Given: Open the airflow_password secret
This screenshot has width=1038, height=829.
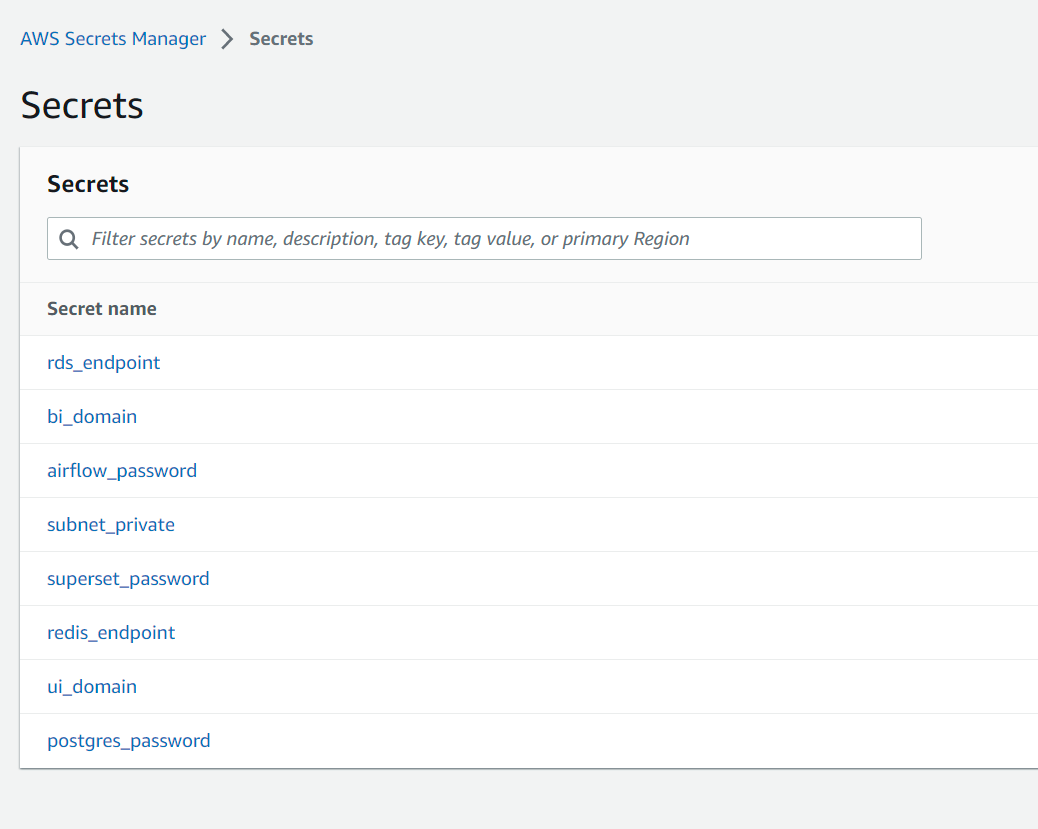Looking at the screenshot, I should tap(122, 471).
